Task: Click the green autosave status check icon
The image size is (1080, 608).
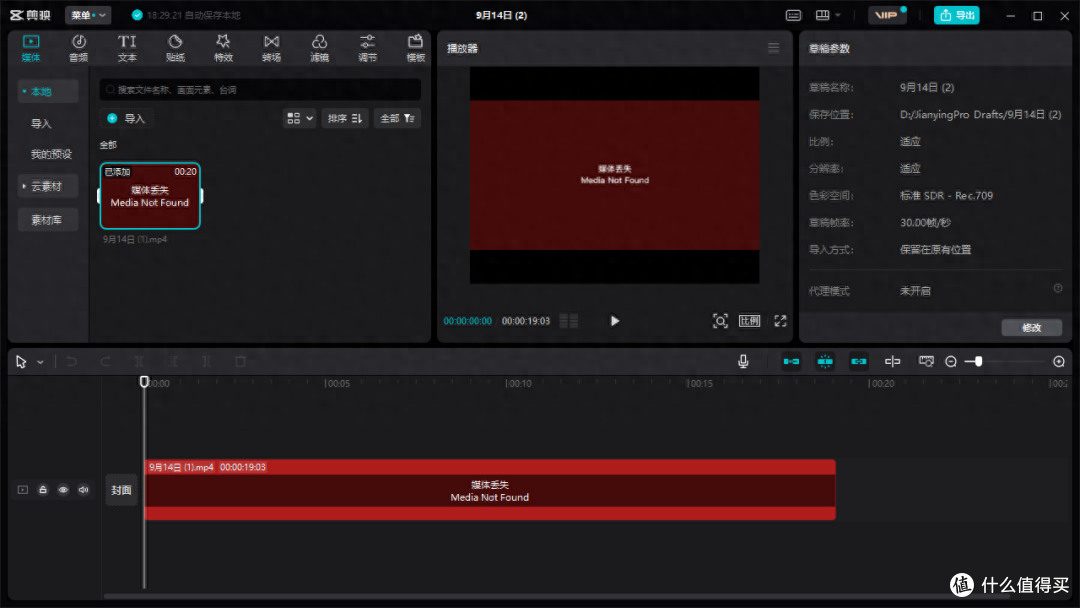Action: (137, 15)
